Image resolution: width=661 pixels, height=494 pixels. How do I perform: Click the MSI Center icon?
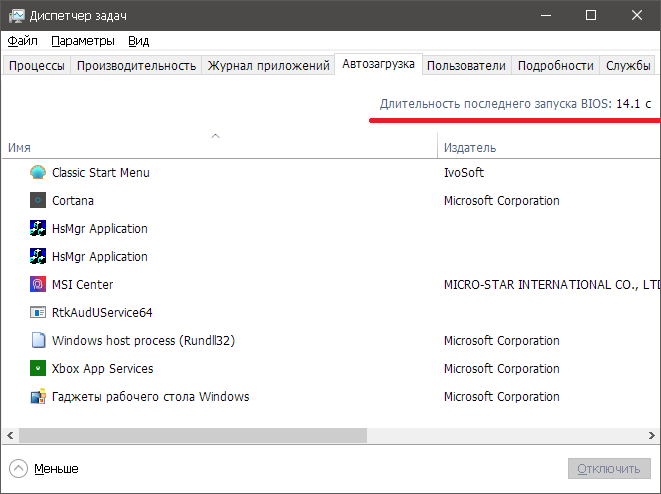pos(38,284)
